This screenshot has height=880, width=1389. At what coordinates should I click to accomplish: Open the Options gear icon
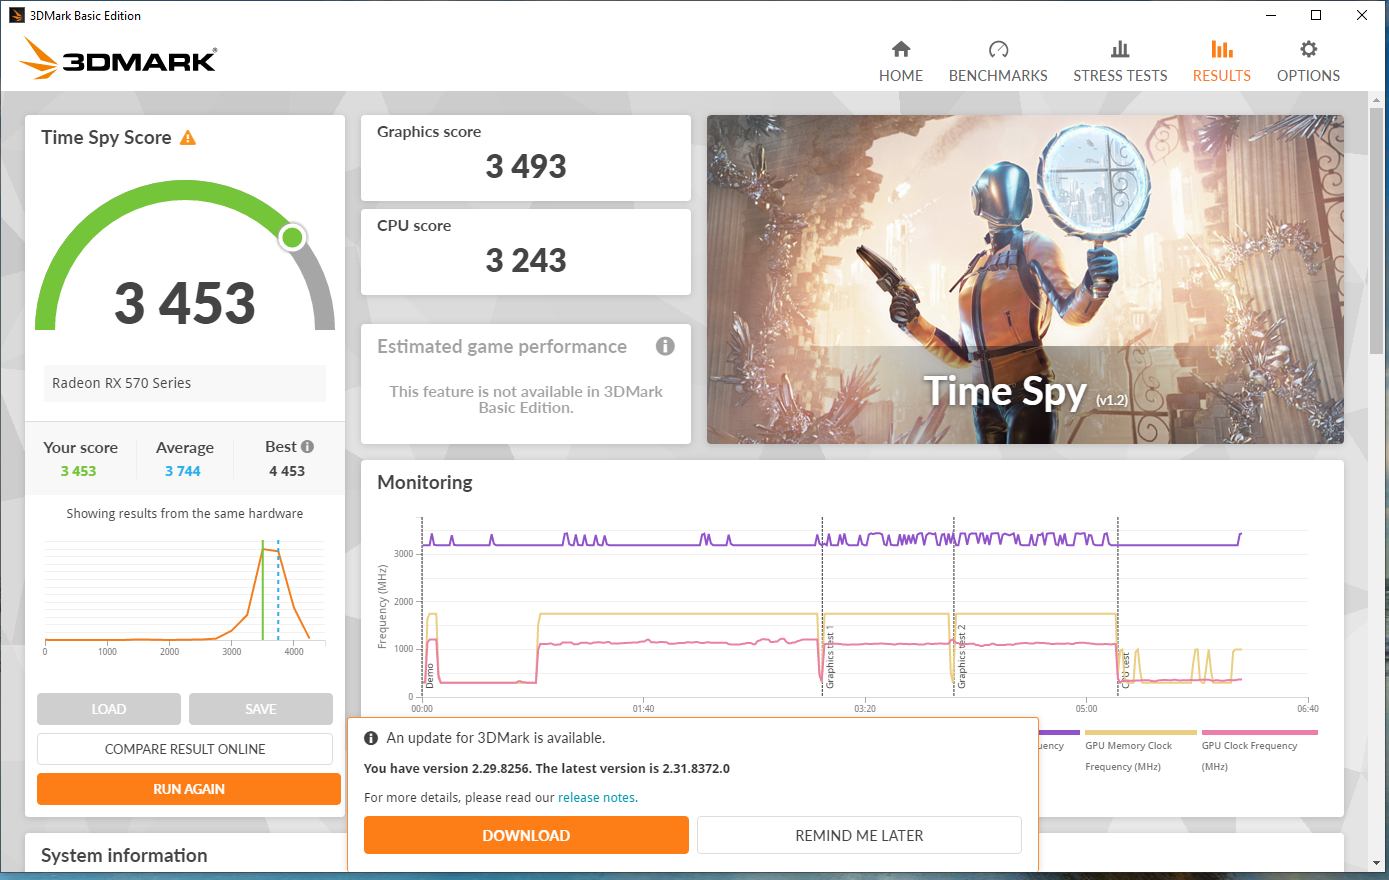click(x=1308, y=47)
